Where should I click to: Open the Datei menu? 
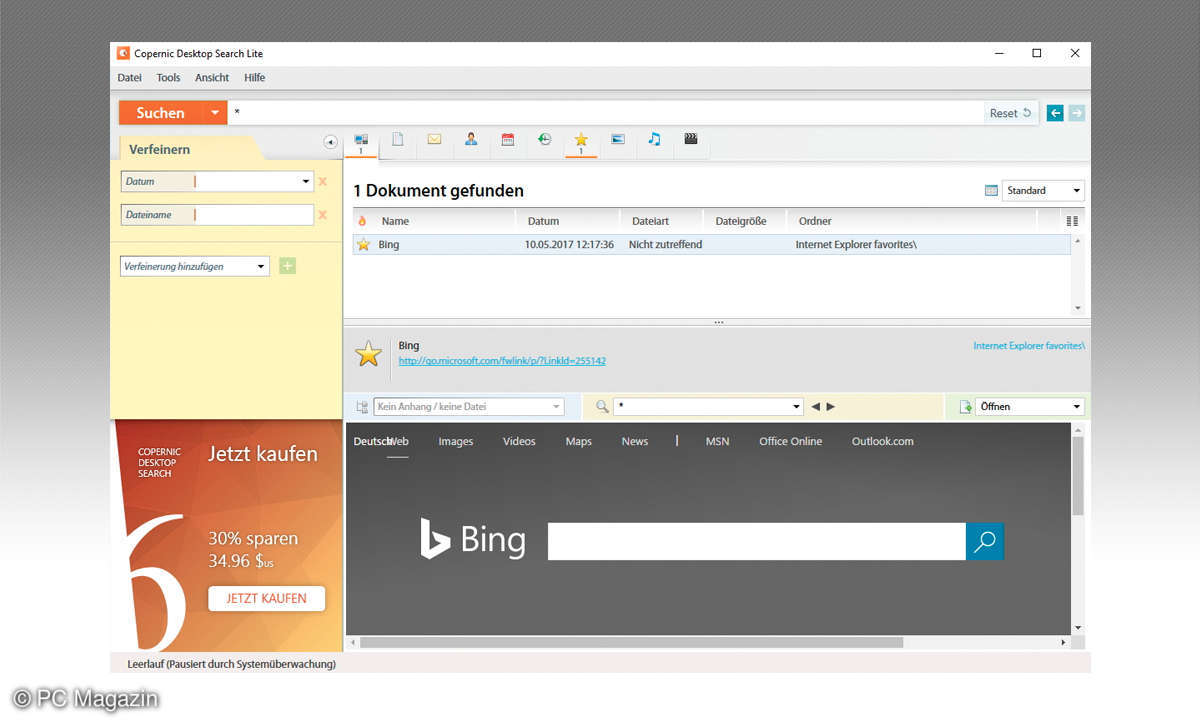(129, 77)
